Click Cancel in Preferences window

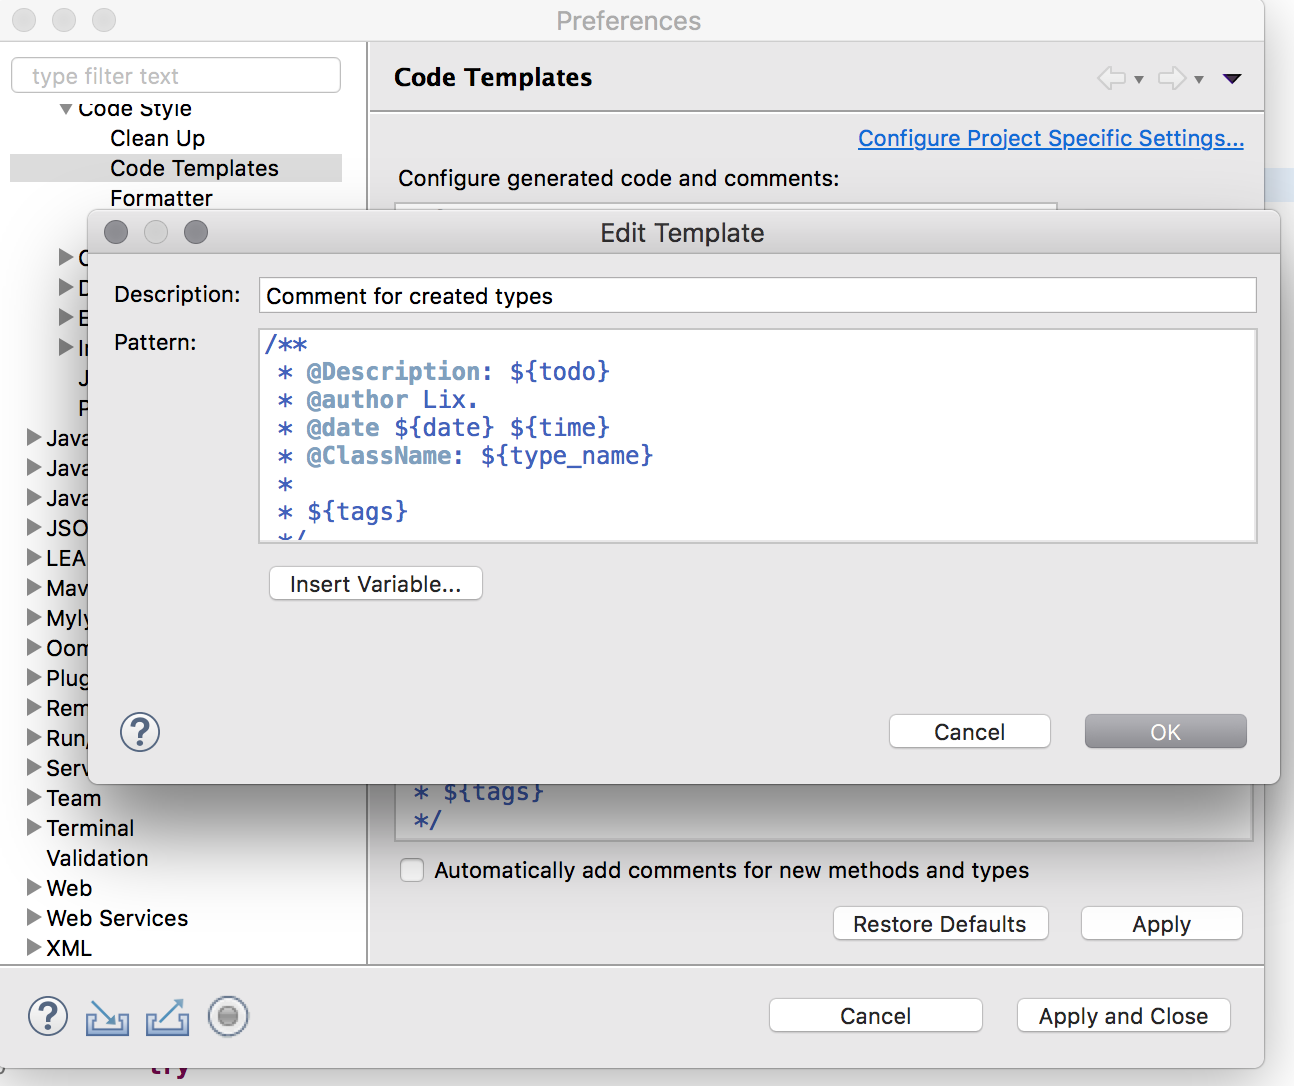[x=876, y=1016]
